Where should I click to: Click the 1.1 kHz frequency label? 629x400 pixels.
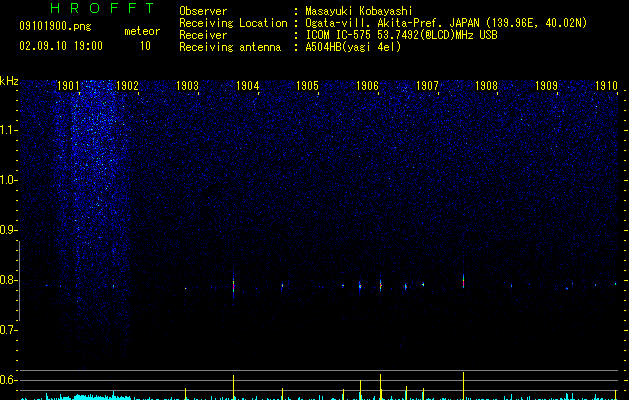8,130
